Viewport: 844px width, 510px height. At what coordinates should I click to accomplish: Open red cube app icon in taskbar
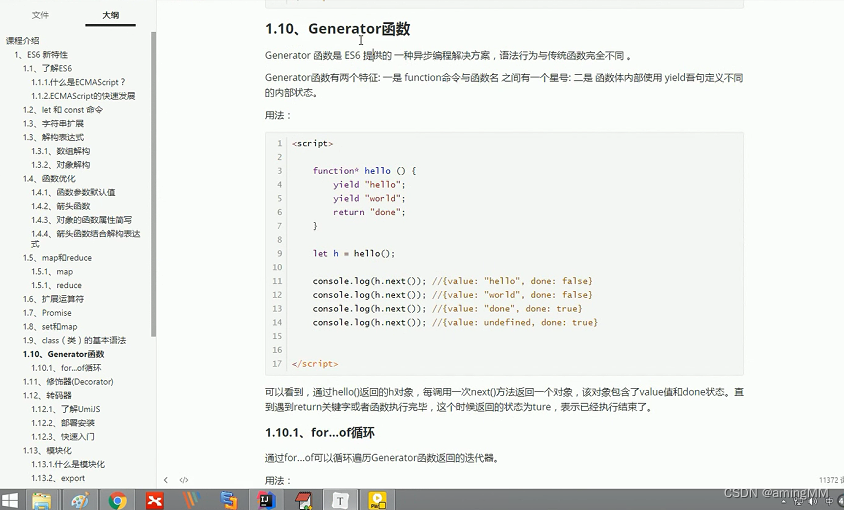303,500
